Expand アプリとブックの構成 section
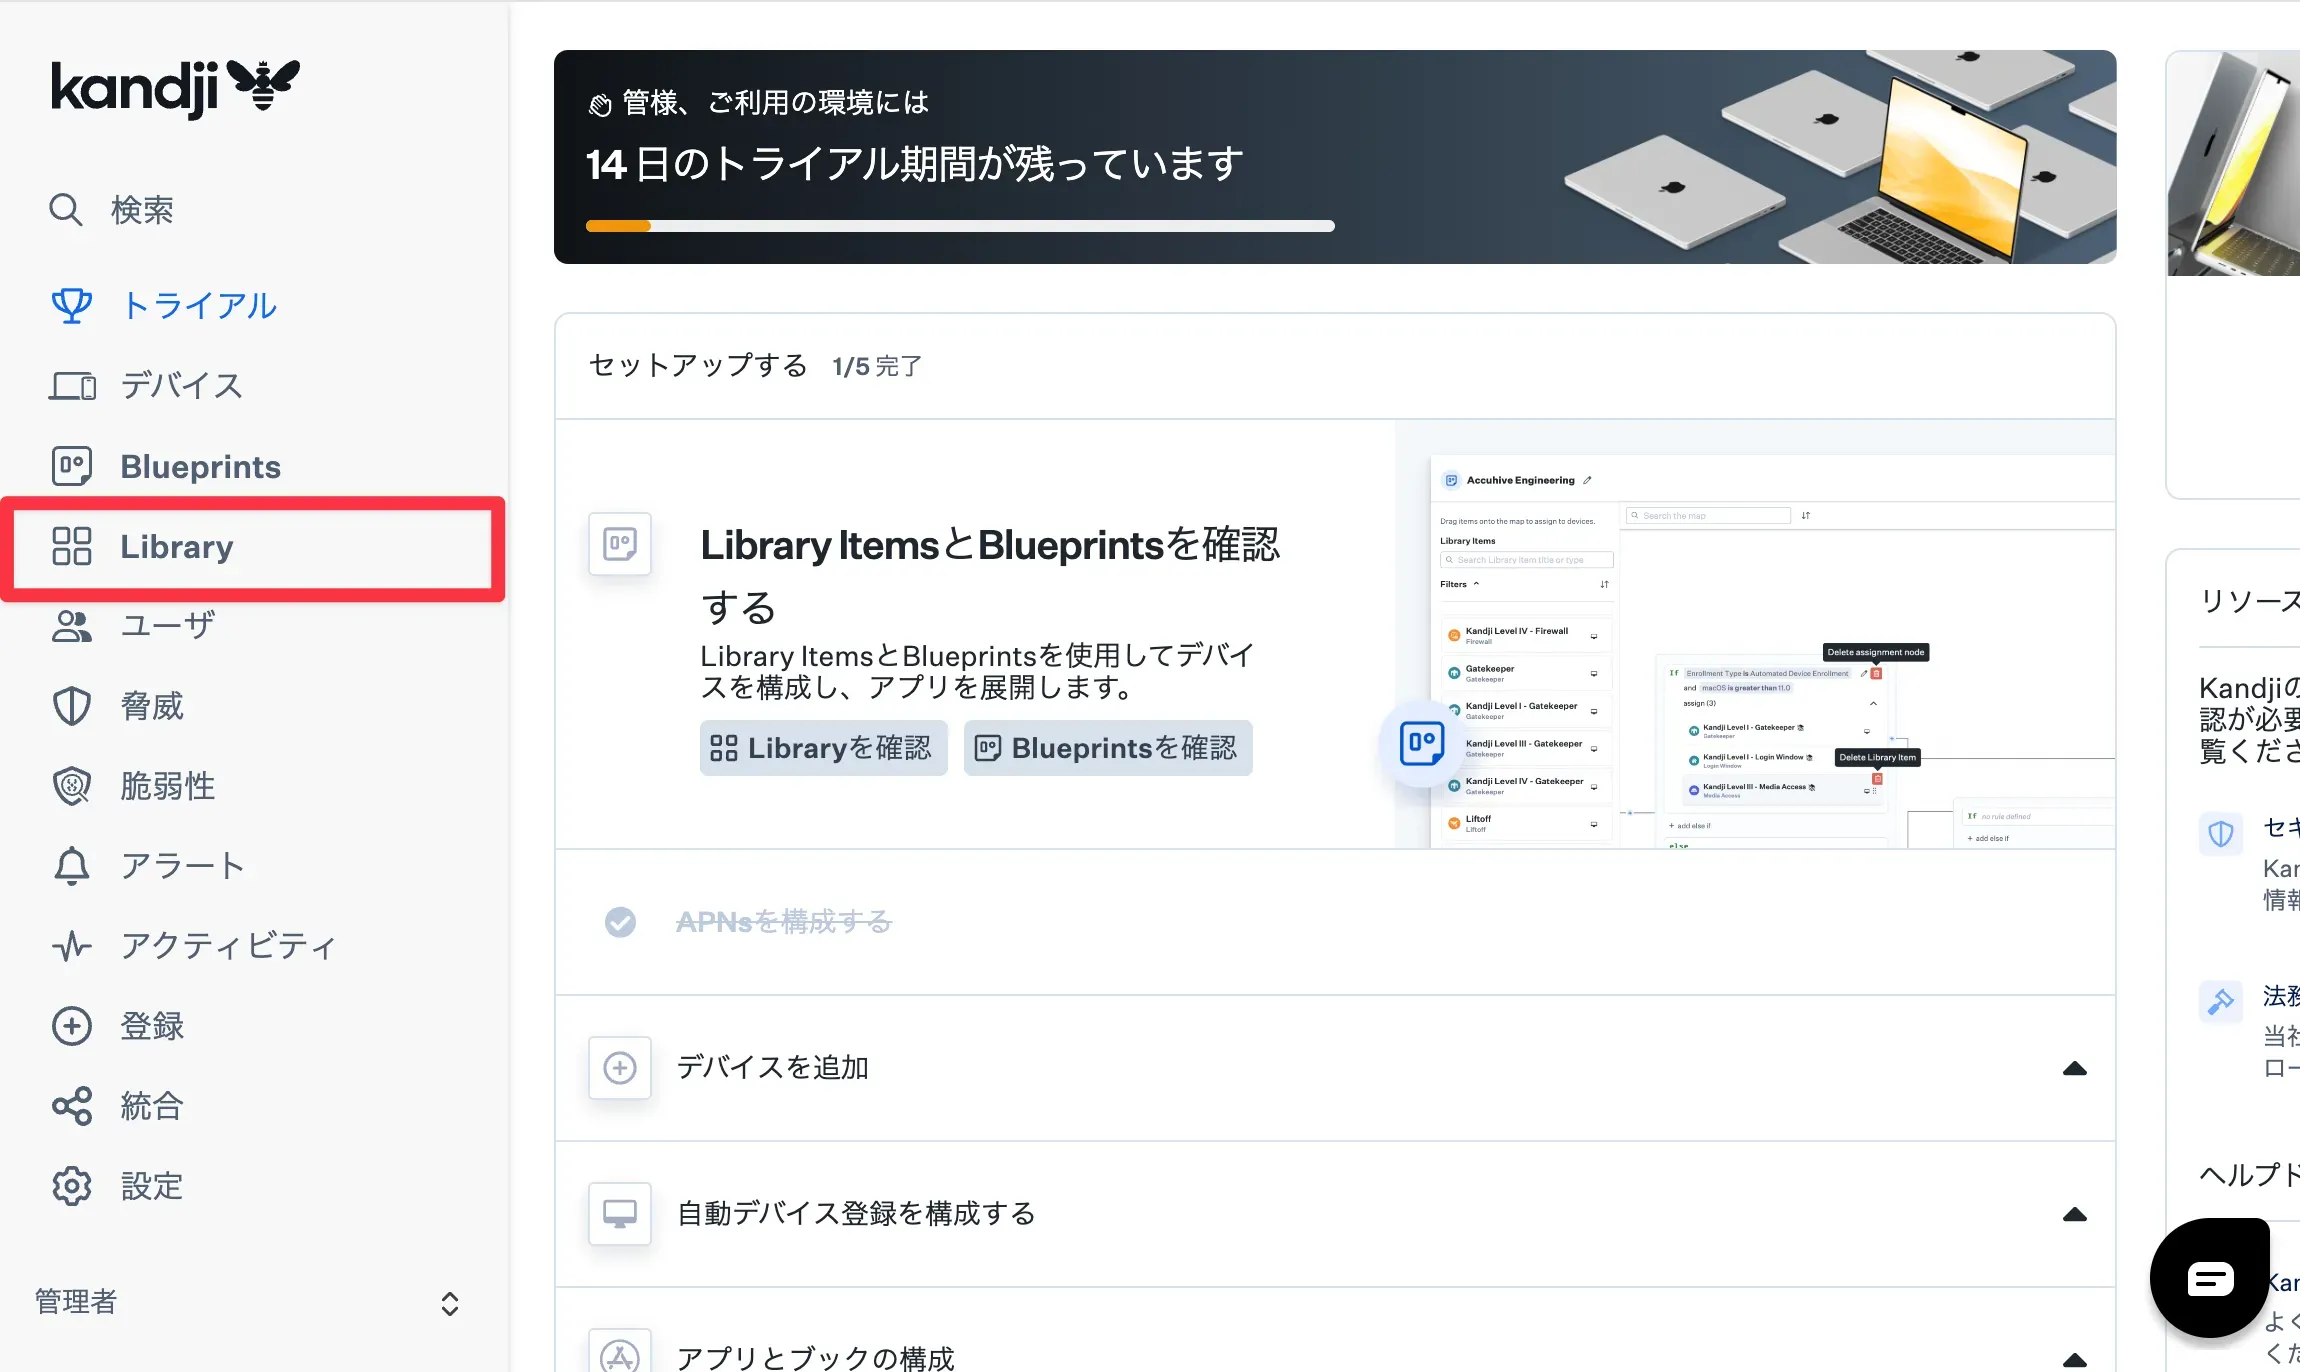Screen dimensions: 2300x1372 click(x=2074, y=1359)
